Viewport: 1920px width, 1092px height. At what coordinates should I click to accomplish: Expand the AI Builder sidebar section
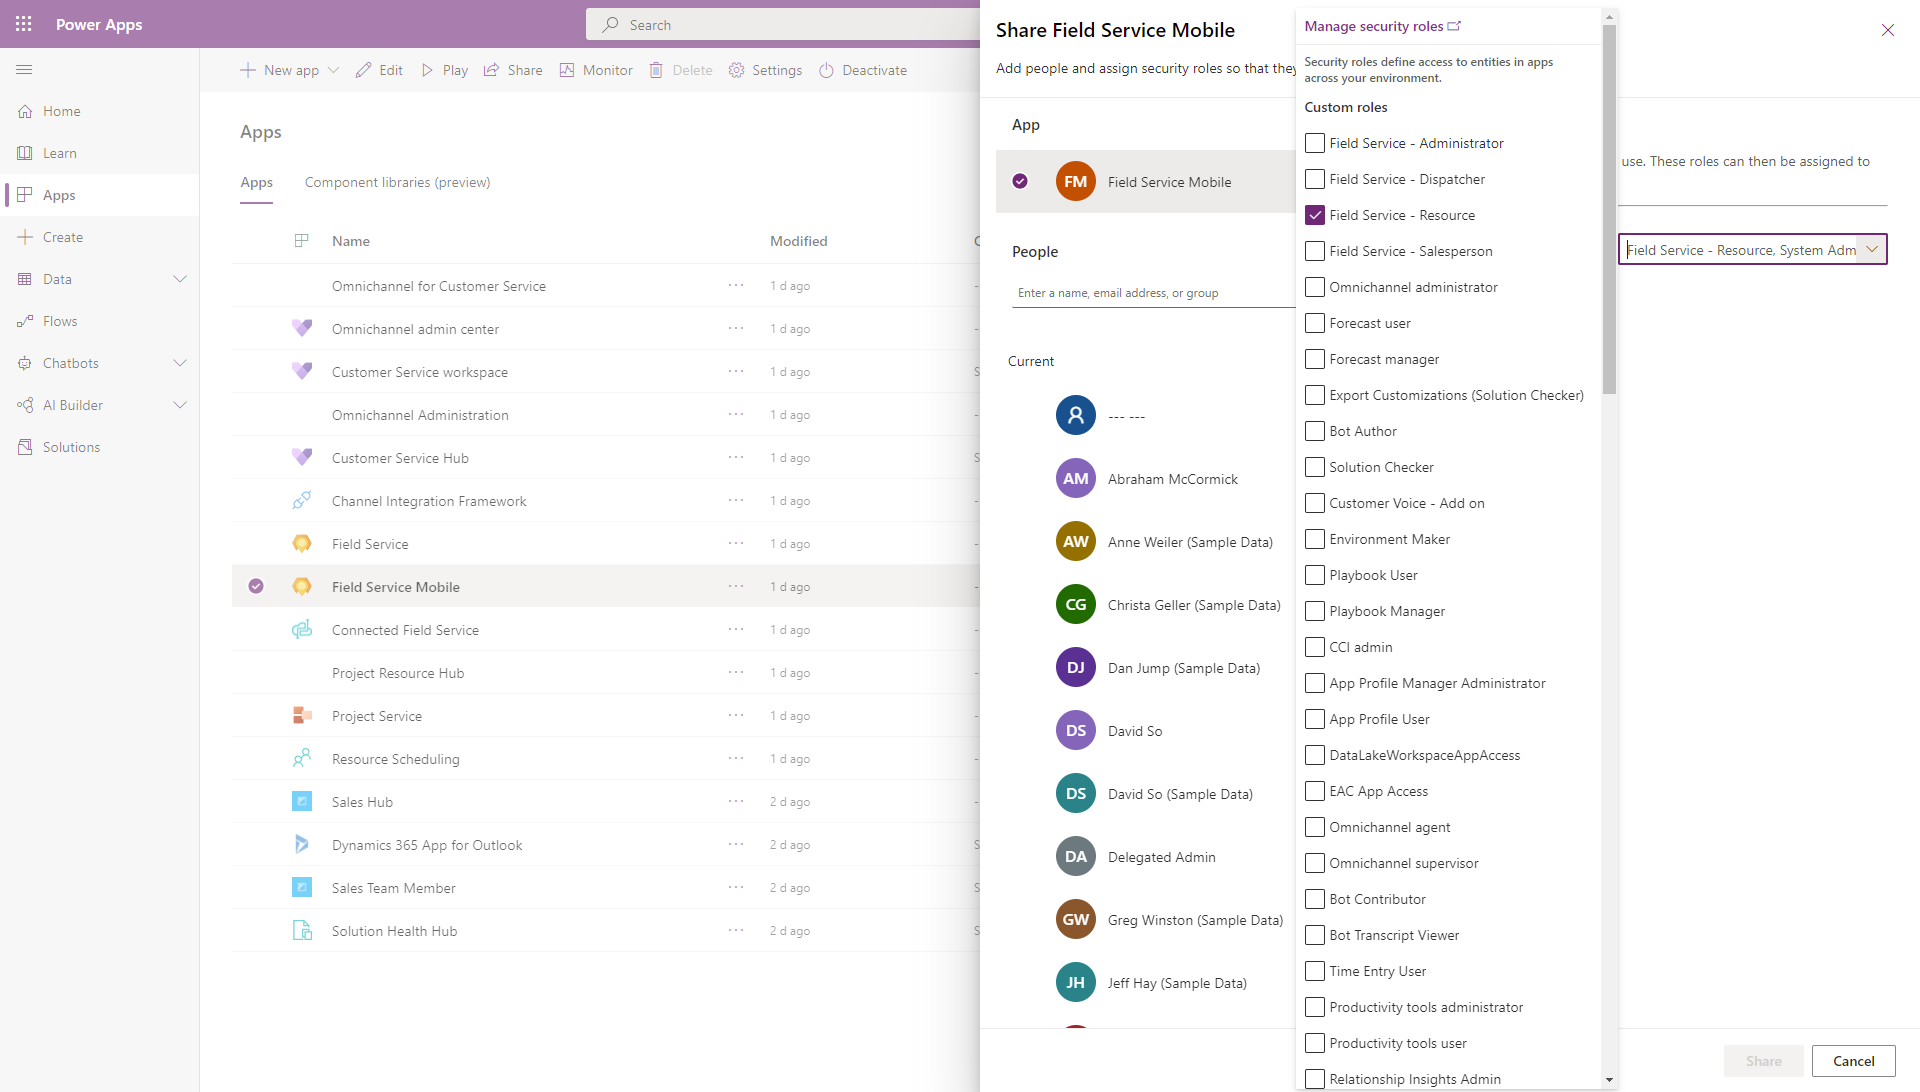[182, 405]
